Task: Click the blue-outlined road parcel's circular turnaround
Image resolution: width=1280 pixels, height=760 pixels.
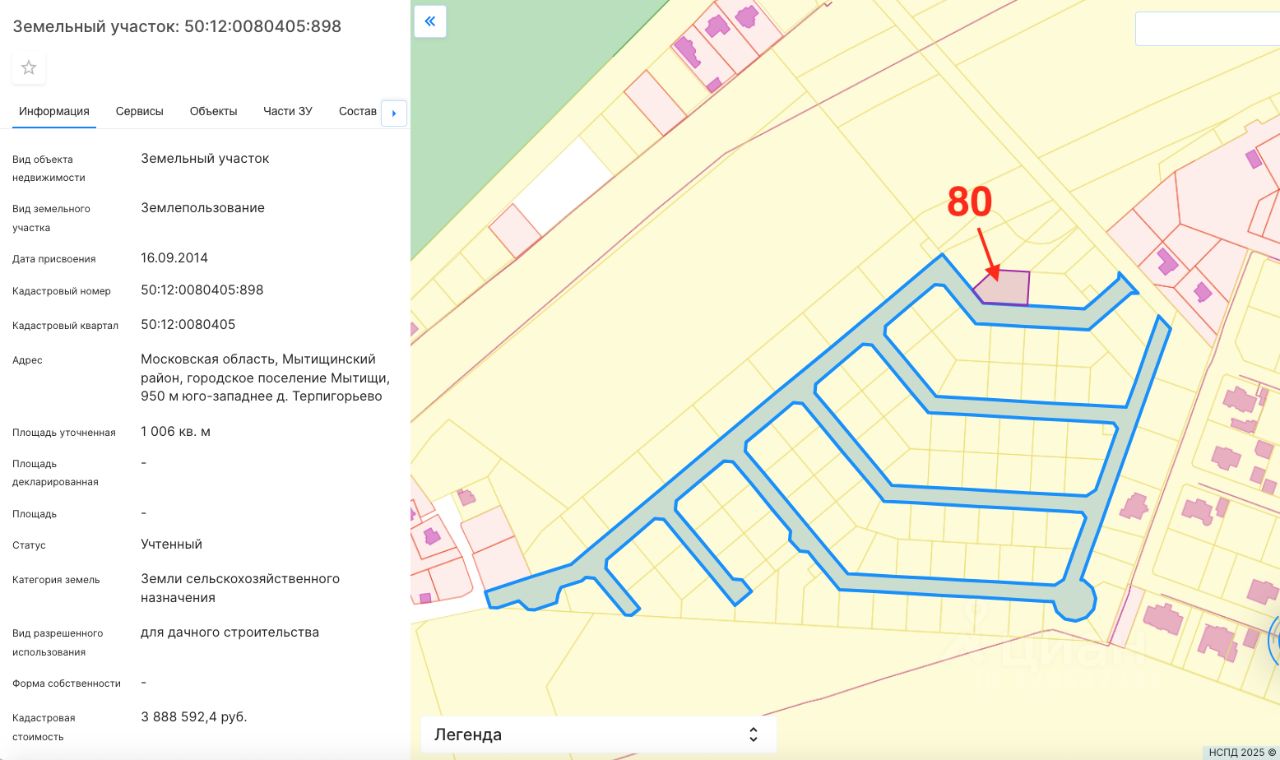Action: pos(1073,600)
